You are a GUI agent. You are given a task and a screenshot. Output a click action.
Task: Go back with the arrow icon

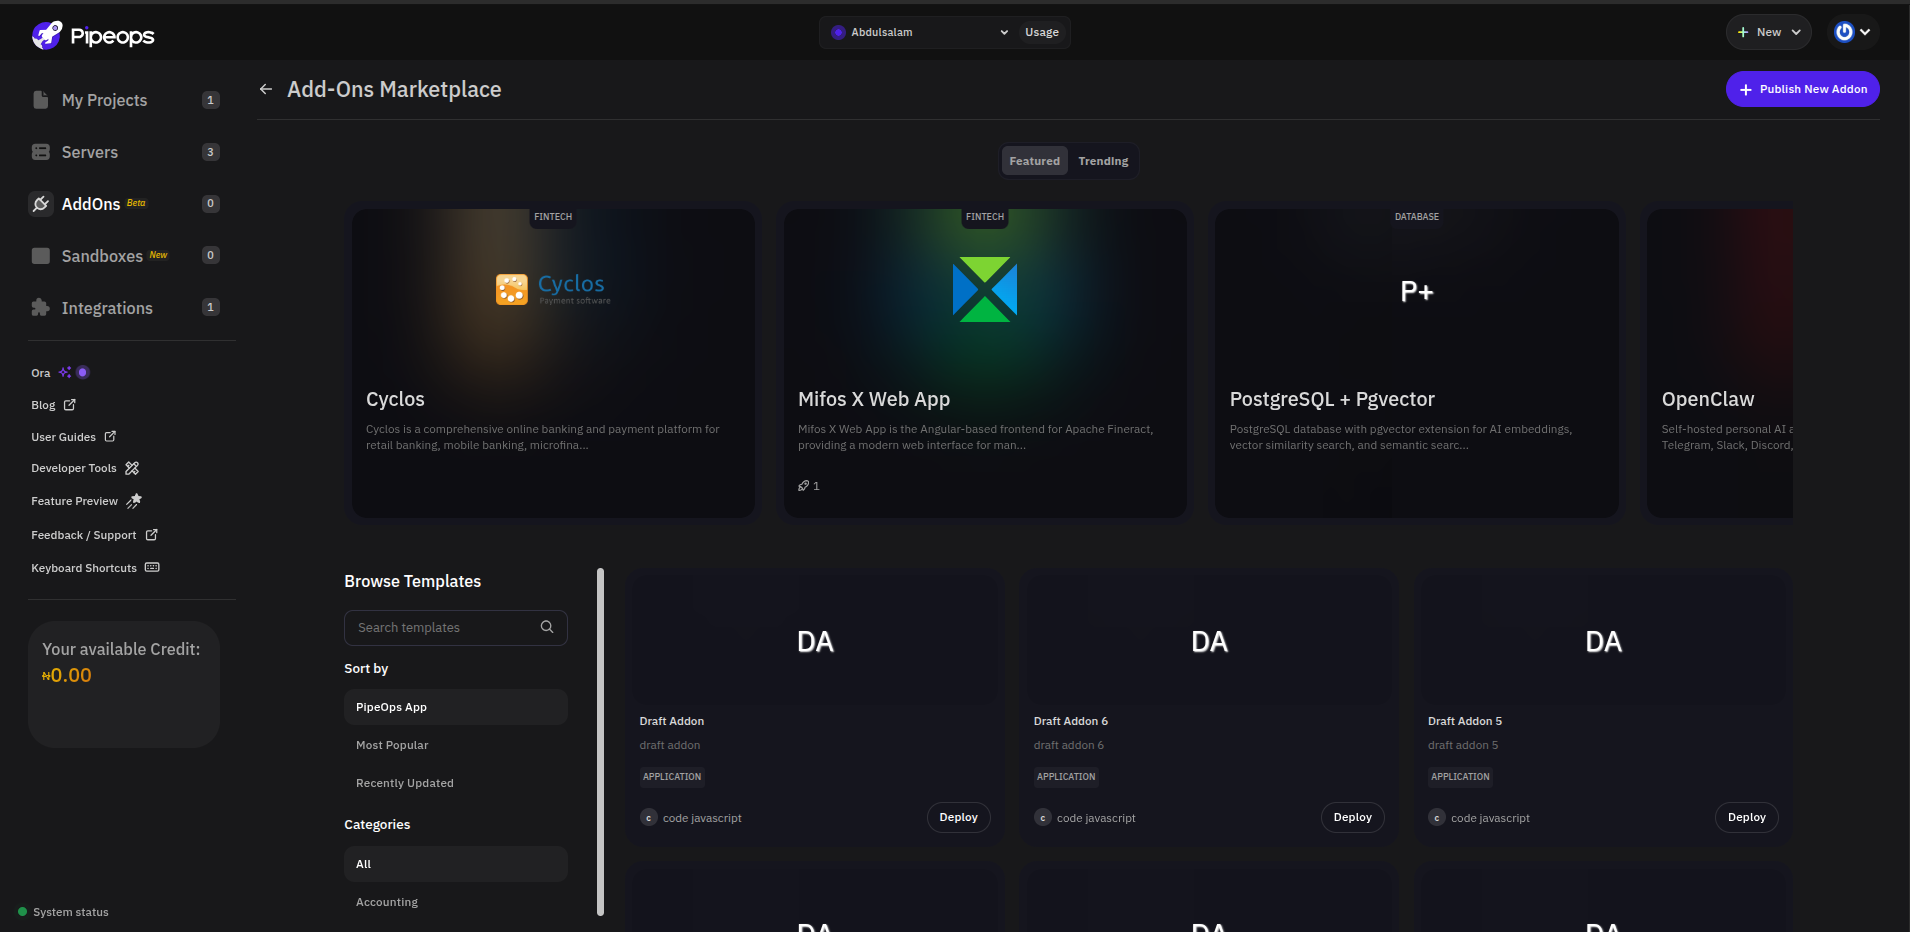[266, 89]
